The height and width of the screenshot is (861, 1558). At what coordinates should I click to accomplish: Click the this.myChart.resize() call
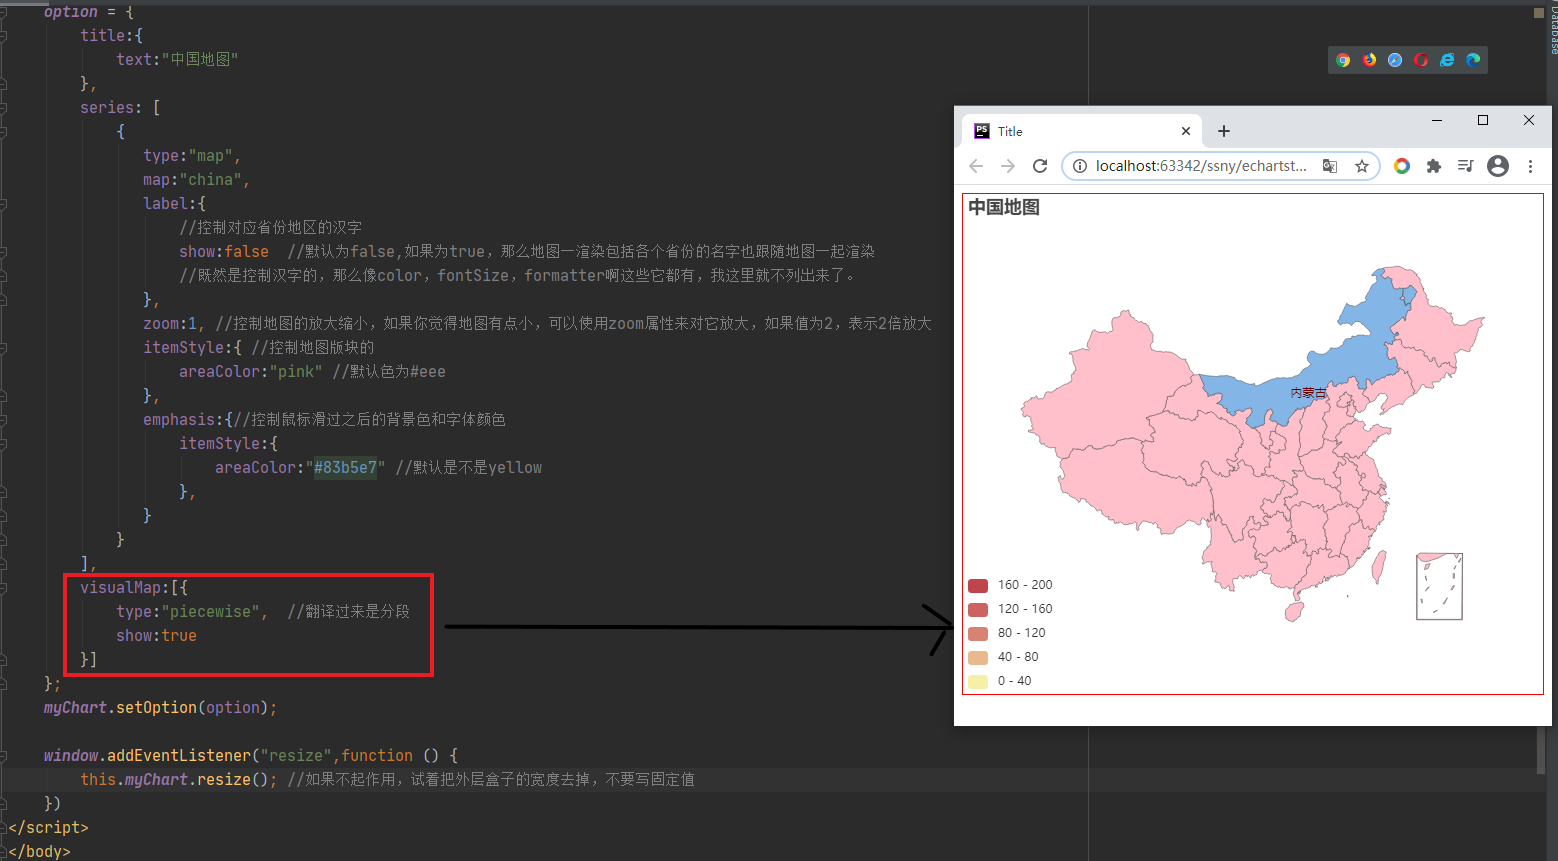pyautogui.click(x=179, y=779)
